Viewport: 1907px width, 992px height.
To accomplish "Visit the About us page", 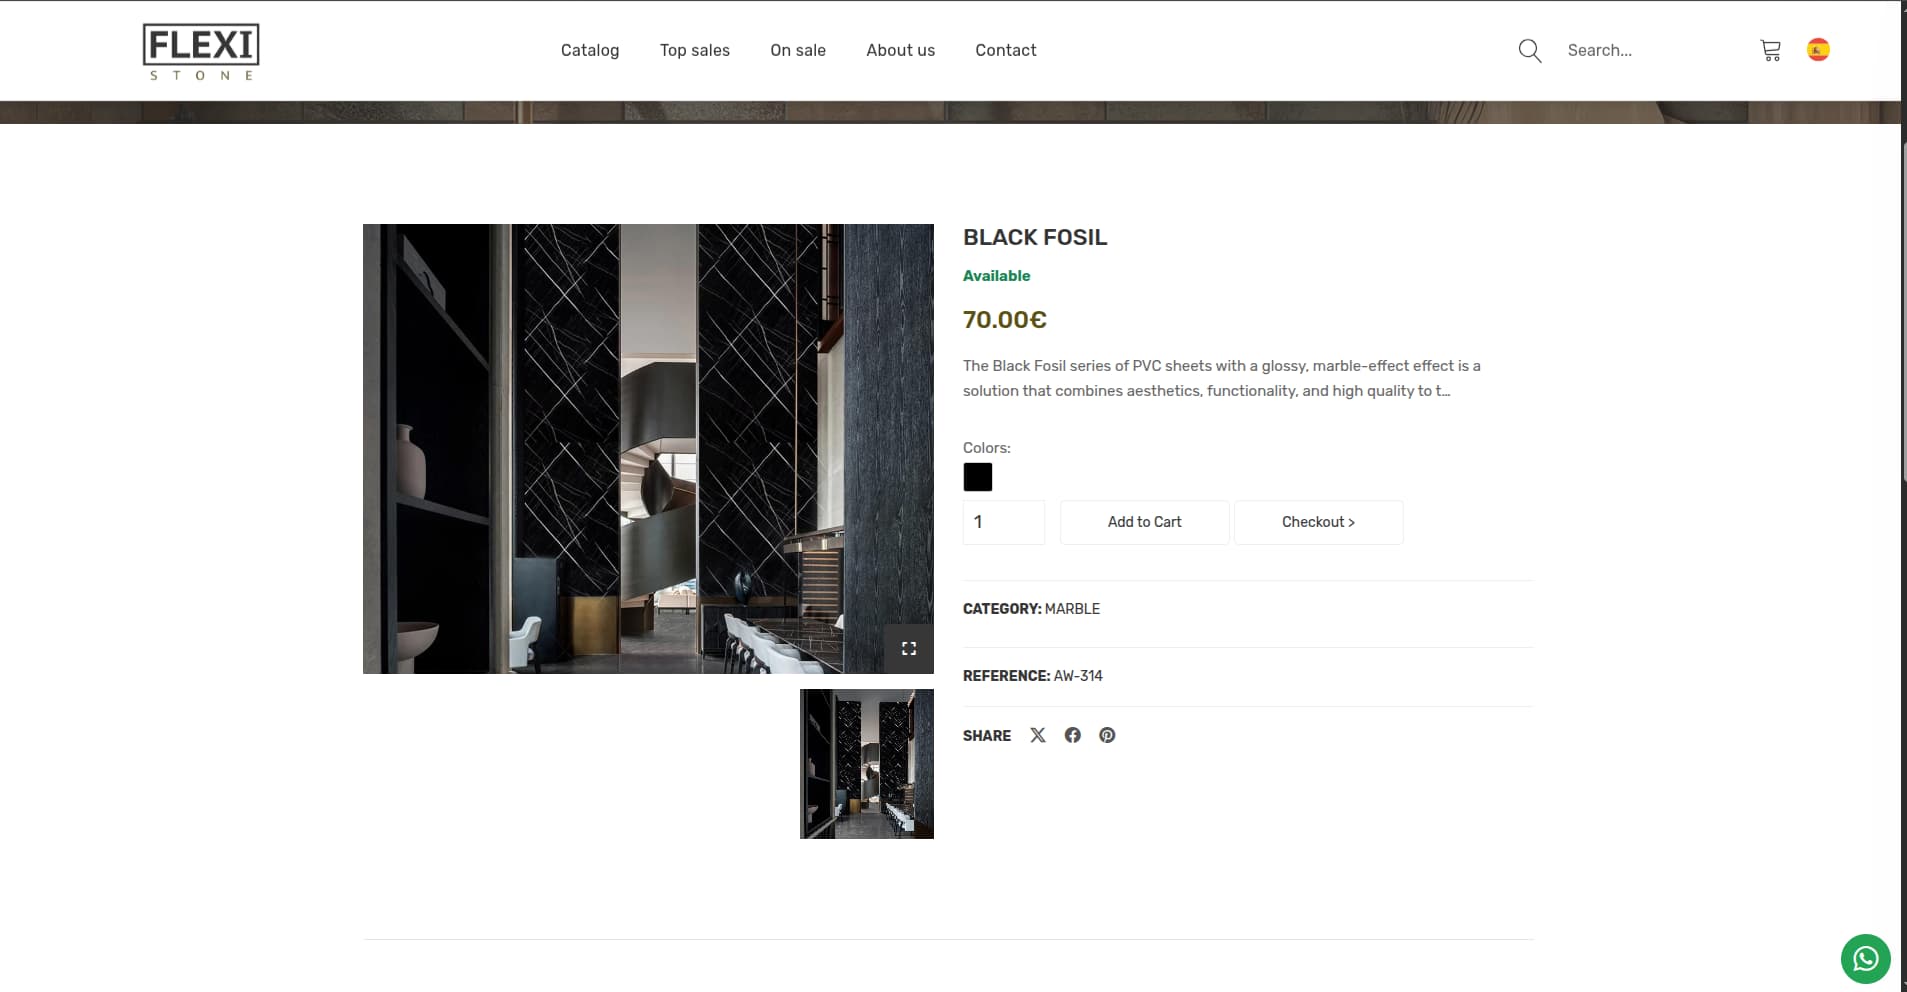I will [x=901, y=50].
